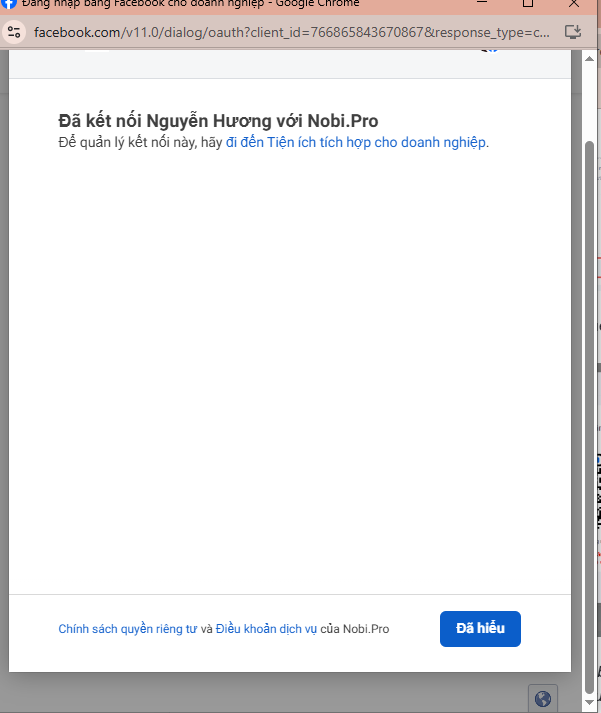Minimize the Chrome popup window
This screenshot has width=601, height=713.
point(481,4)
